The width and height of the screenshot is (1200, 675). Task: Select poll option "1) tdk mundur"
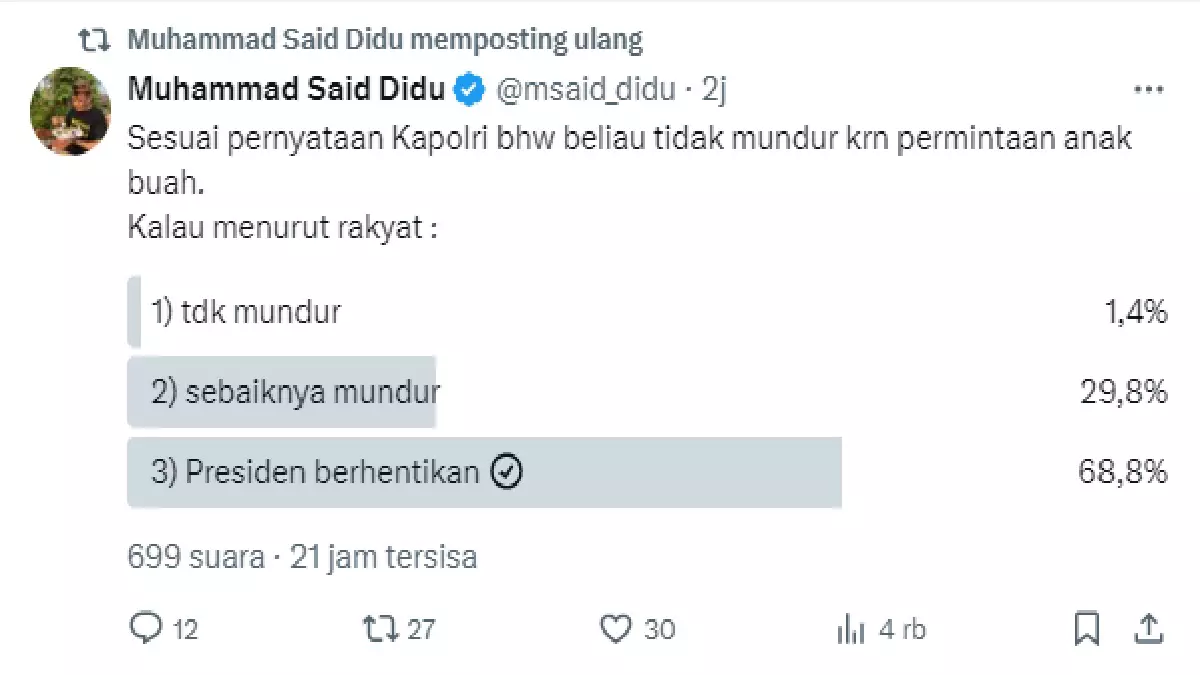pyautogui.click(x=246, y=313)
